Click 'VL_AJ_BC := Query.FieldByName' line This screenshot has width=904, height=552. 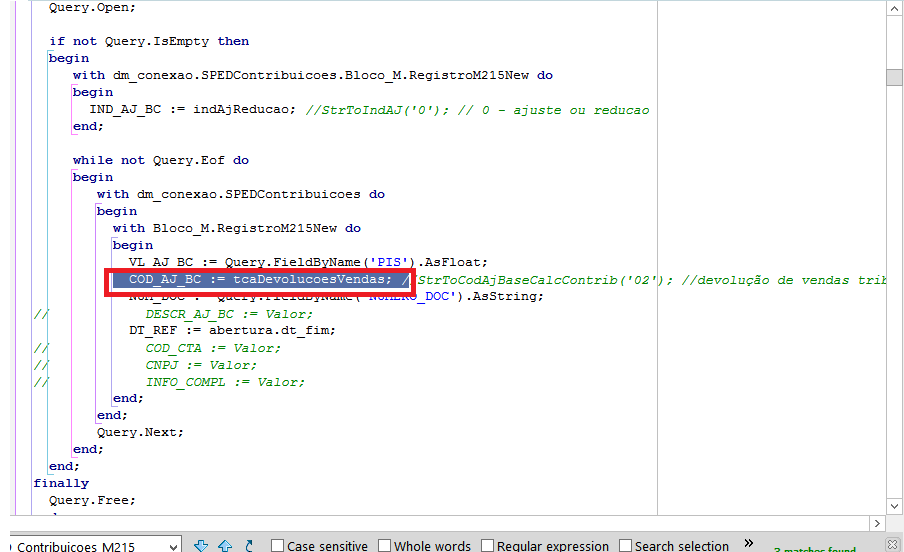308,262
